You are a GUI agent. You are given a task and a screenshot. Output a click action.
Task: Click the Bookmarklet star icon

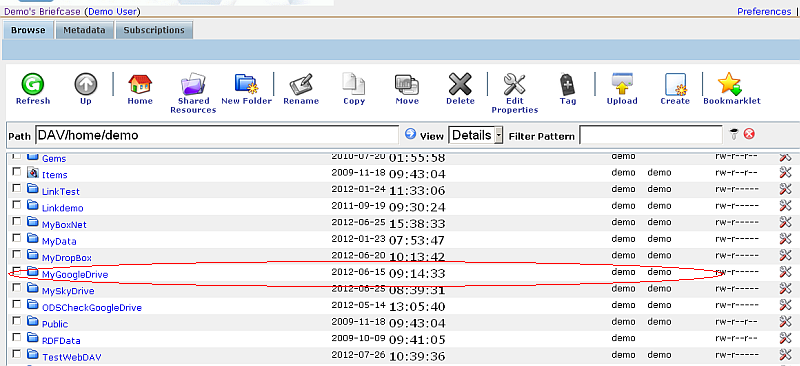tap(730, 84)
